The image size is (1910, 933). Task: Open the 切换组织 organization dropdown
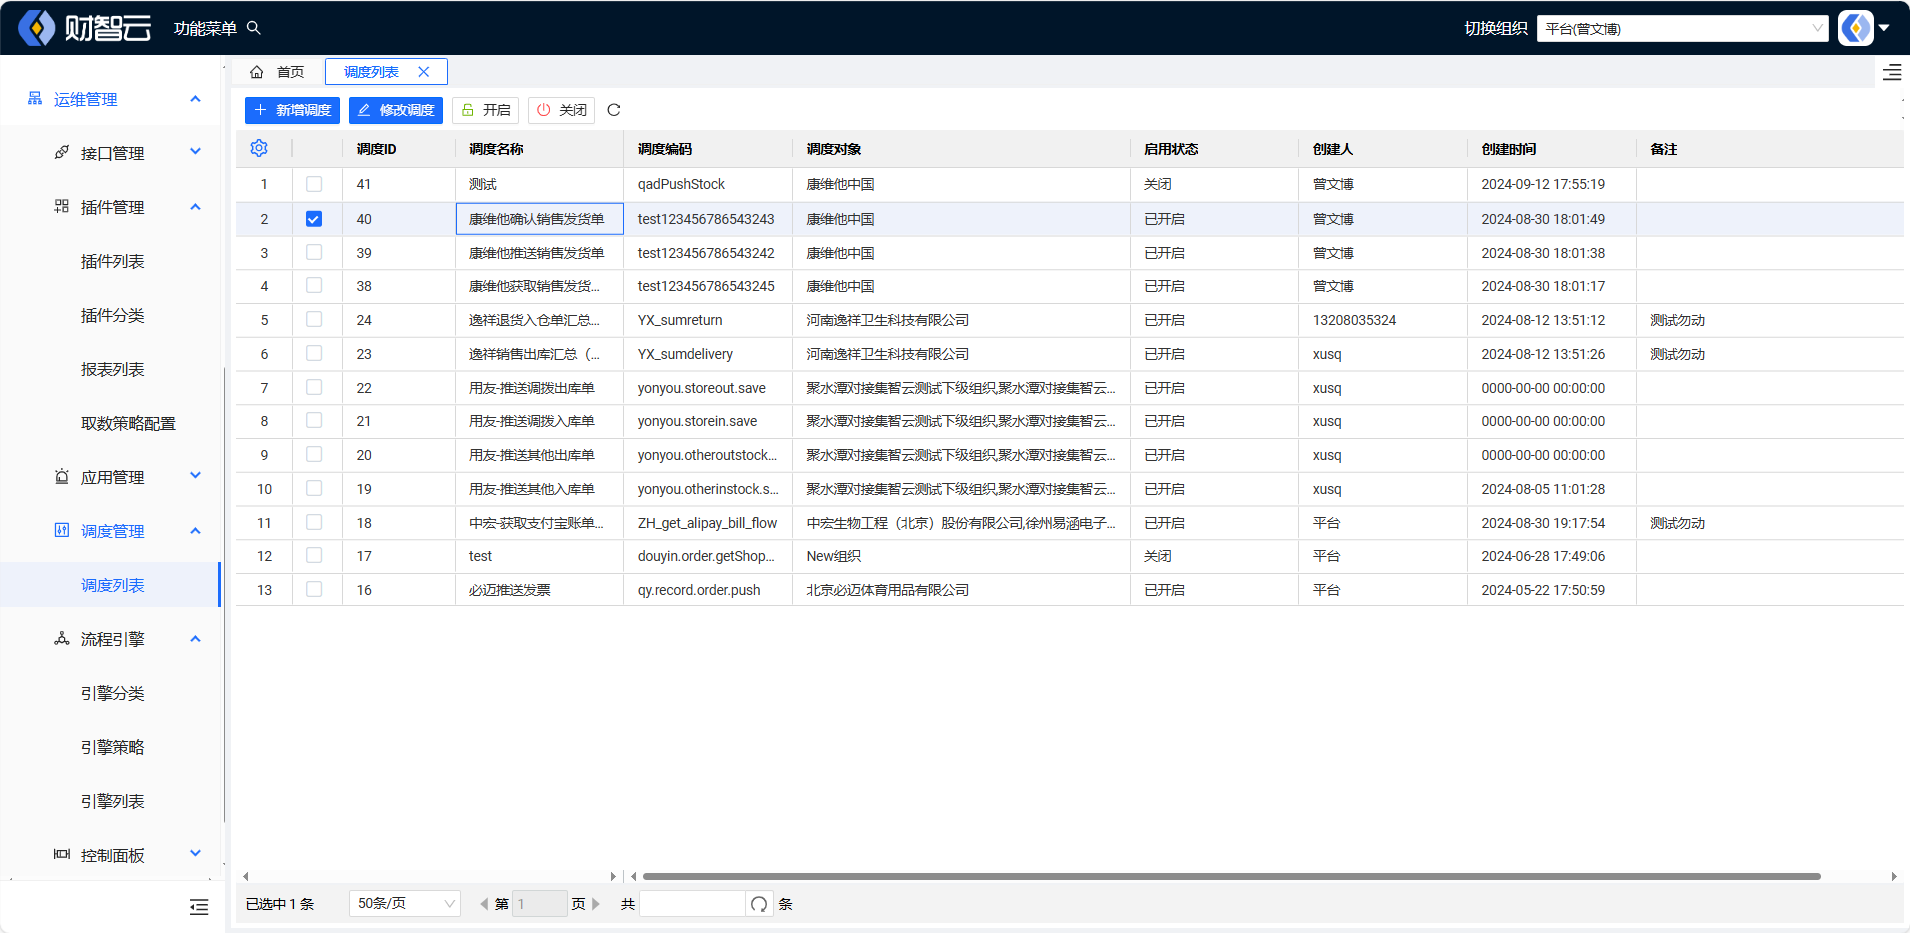(x=1682, y=28)
